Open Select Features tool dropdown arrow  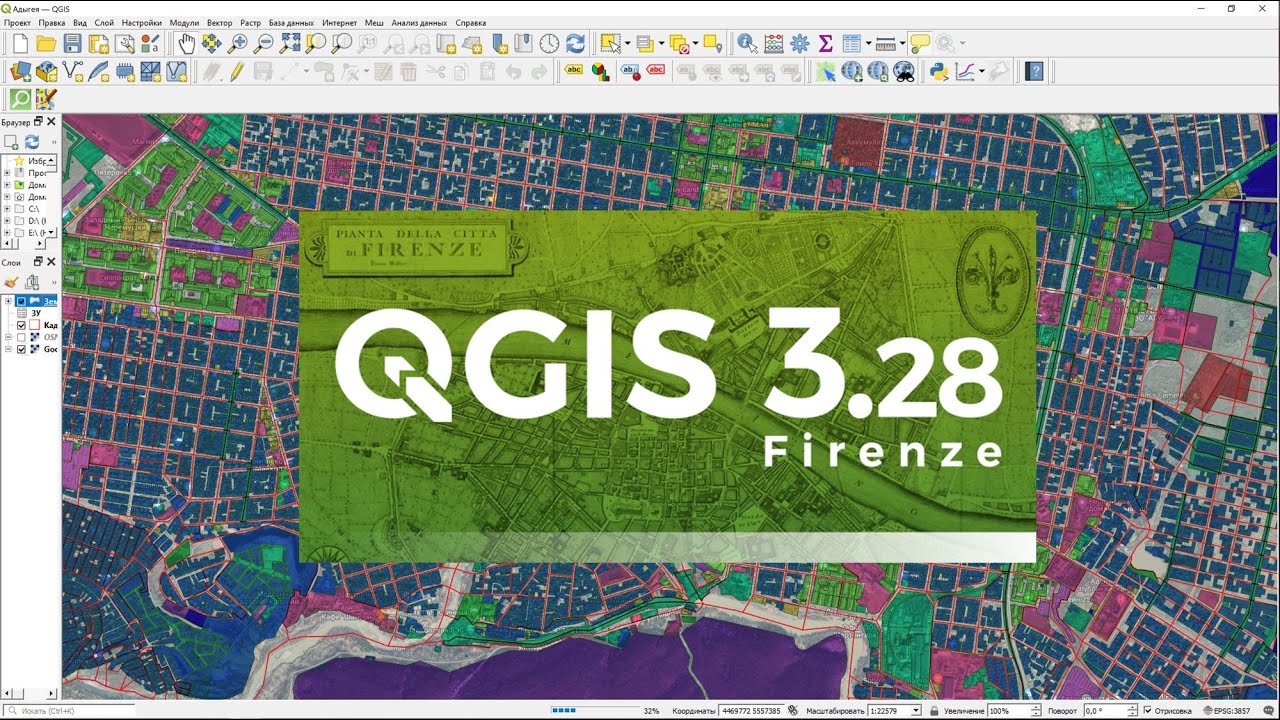tap(627, 43)
